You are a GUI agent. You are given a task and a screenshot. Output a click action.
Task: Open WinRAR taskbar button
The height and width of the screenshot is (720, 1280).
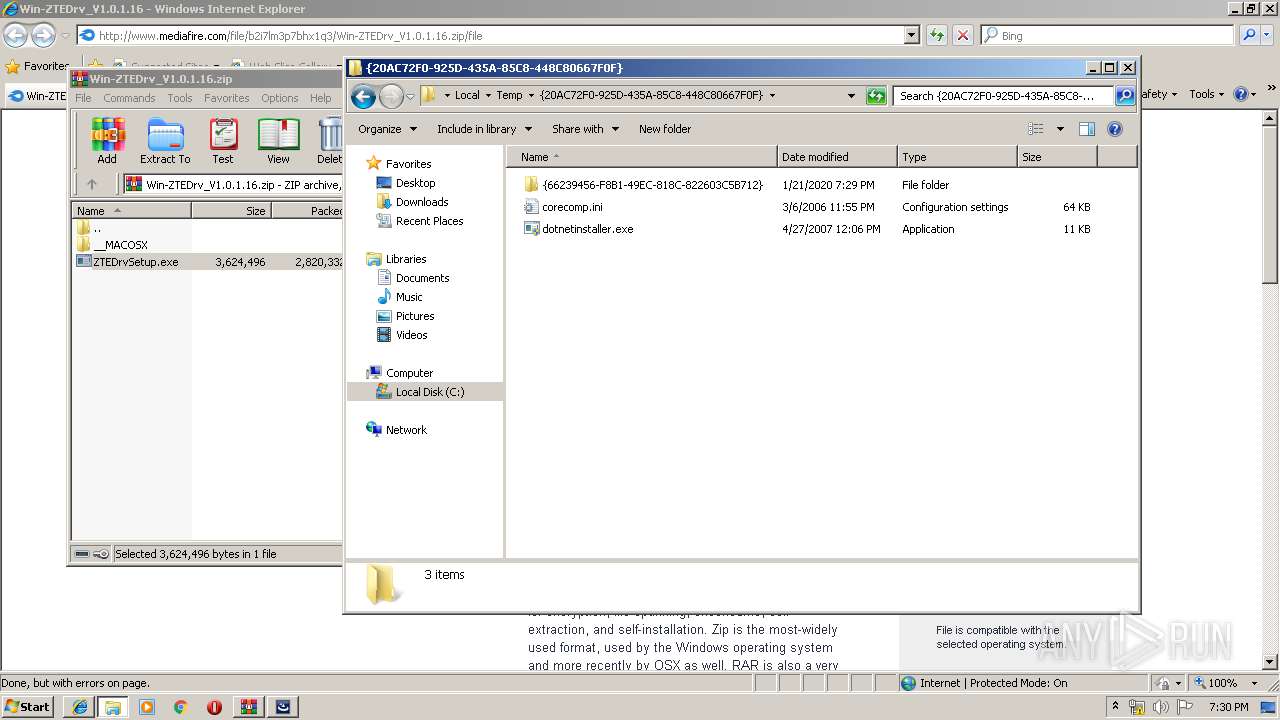248,707
